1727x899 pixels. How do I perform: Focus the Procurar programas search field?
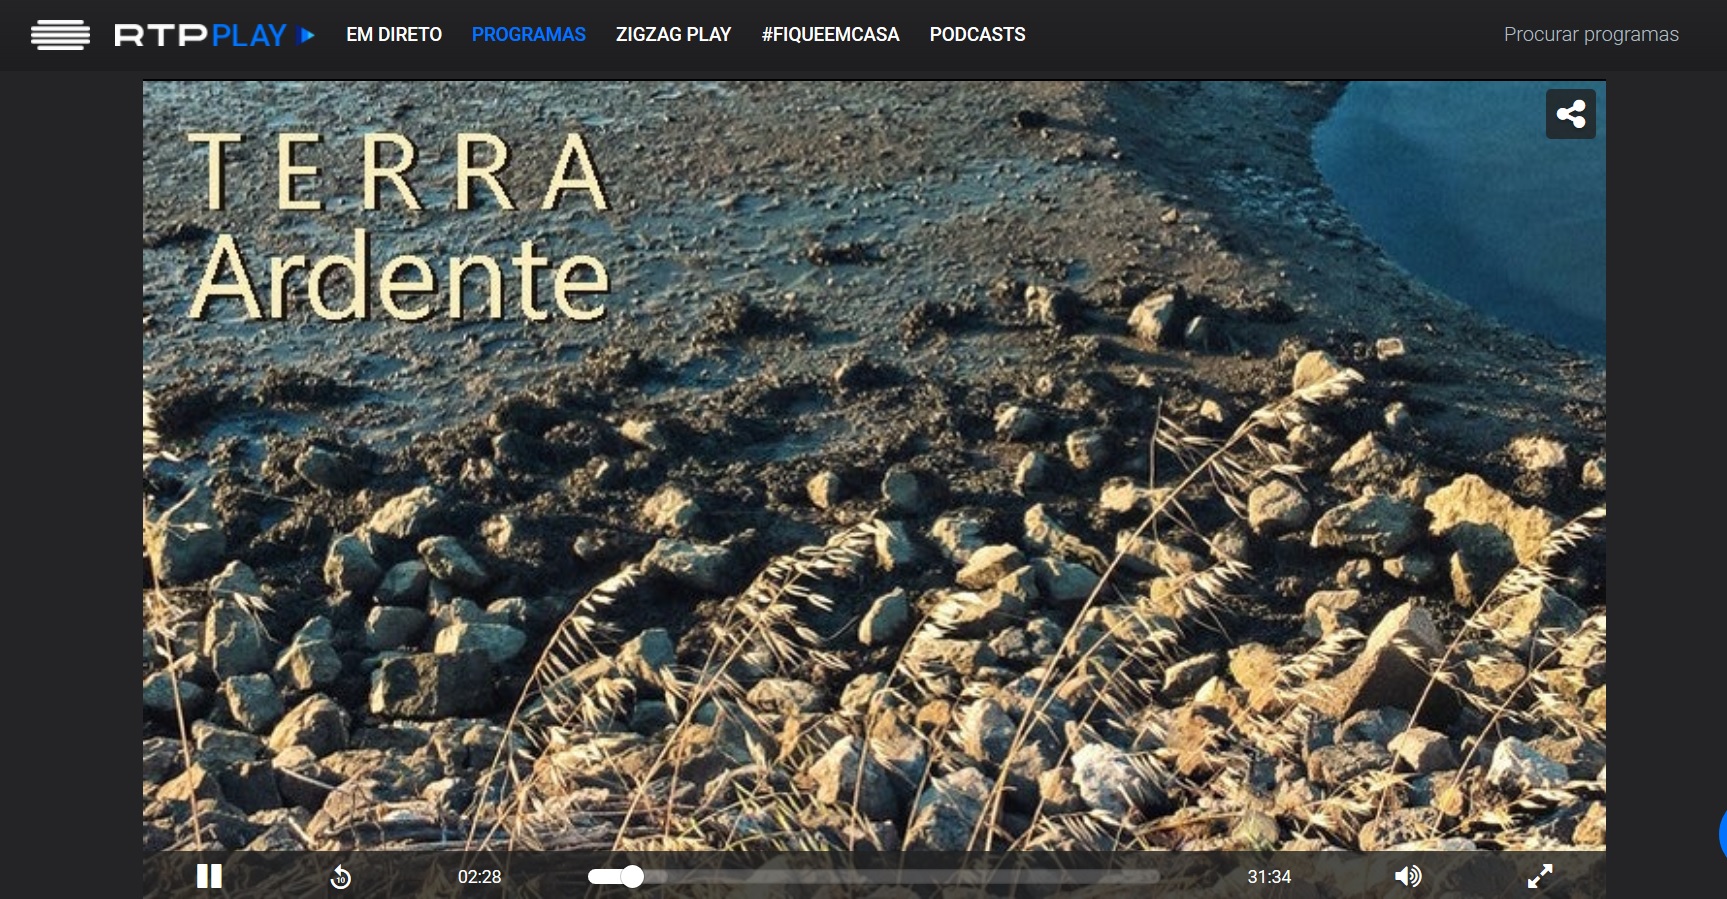(1590, 35)
